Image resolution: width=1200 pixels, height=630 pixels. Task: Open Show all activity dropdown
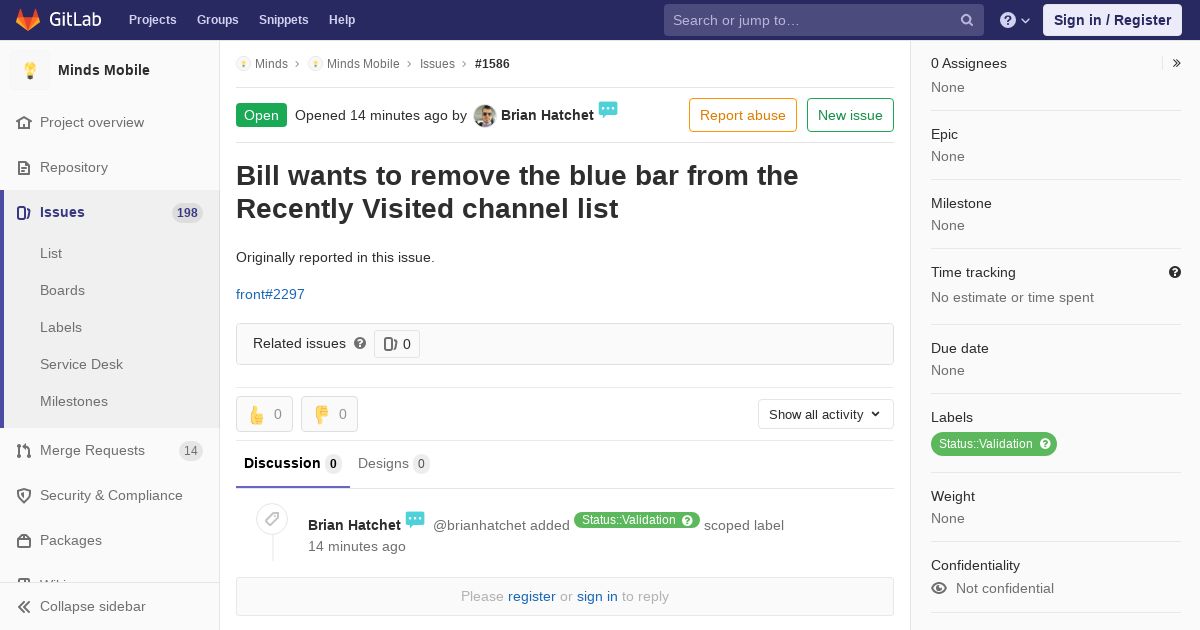pyautogui.click(x=826, y=414)
